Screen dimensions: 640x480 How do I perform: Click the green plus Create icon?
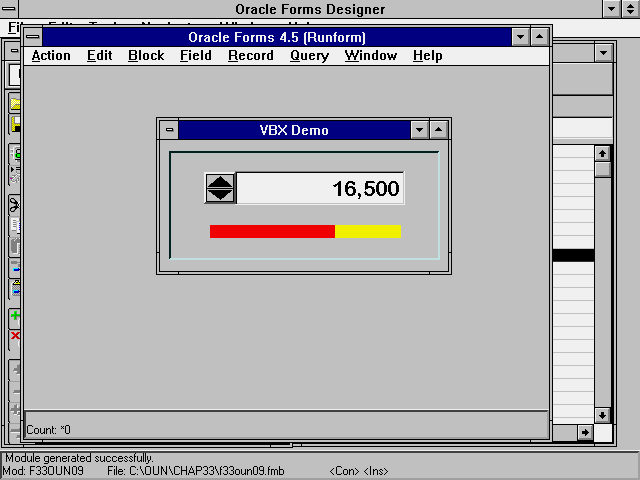click(15, 316)
